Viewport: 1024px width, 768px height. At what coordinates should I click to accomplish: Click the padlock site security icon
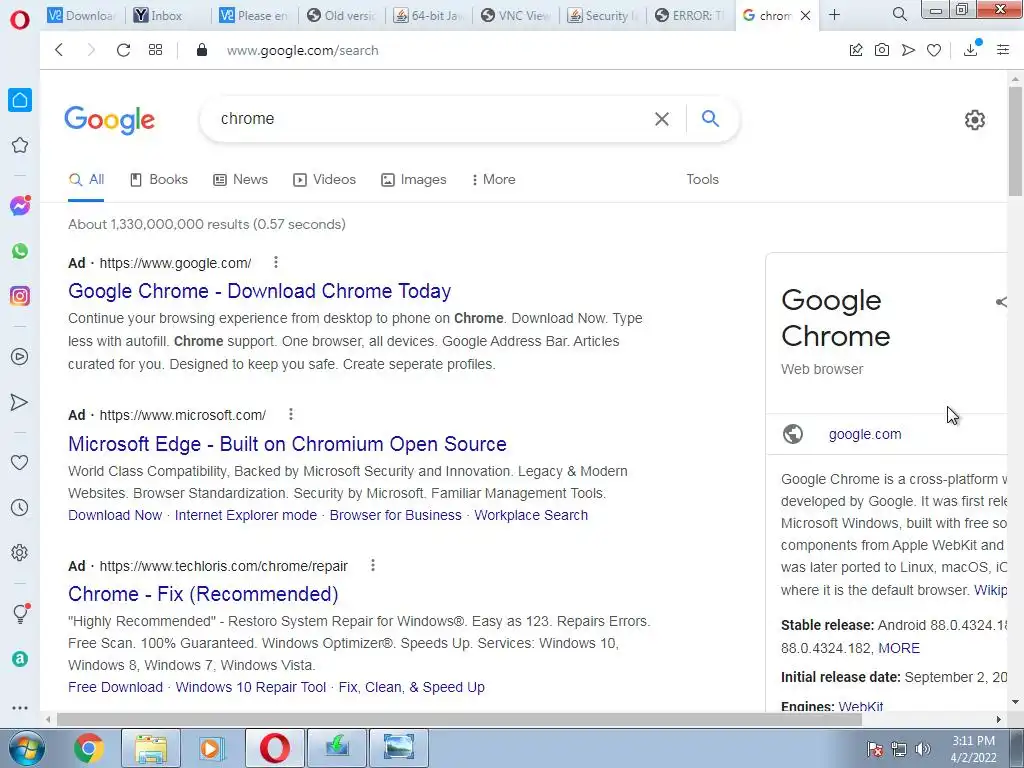202,50
